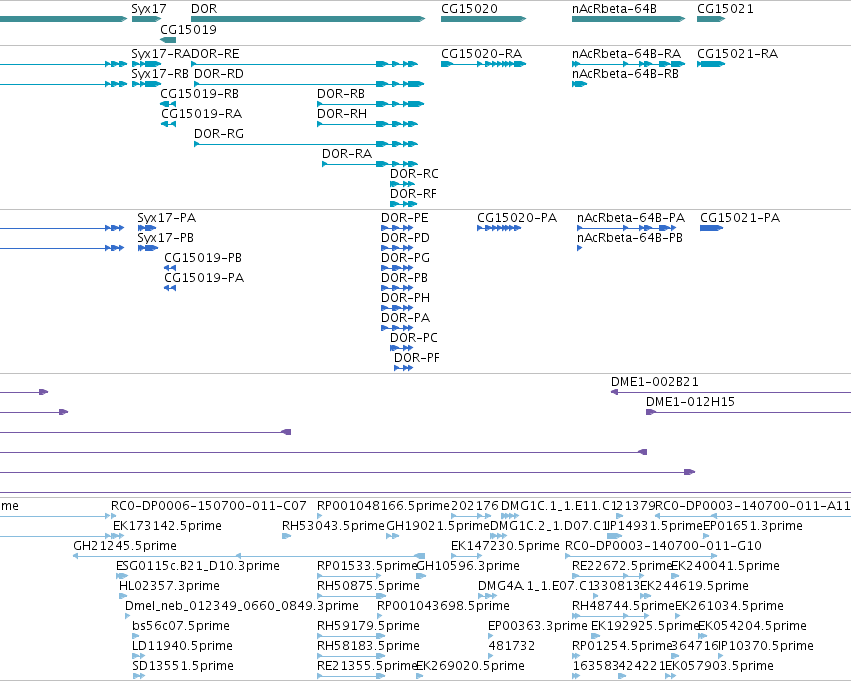
Task: Select protein DOR-PF
Action: [x=404, y=368]
